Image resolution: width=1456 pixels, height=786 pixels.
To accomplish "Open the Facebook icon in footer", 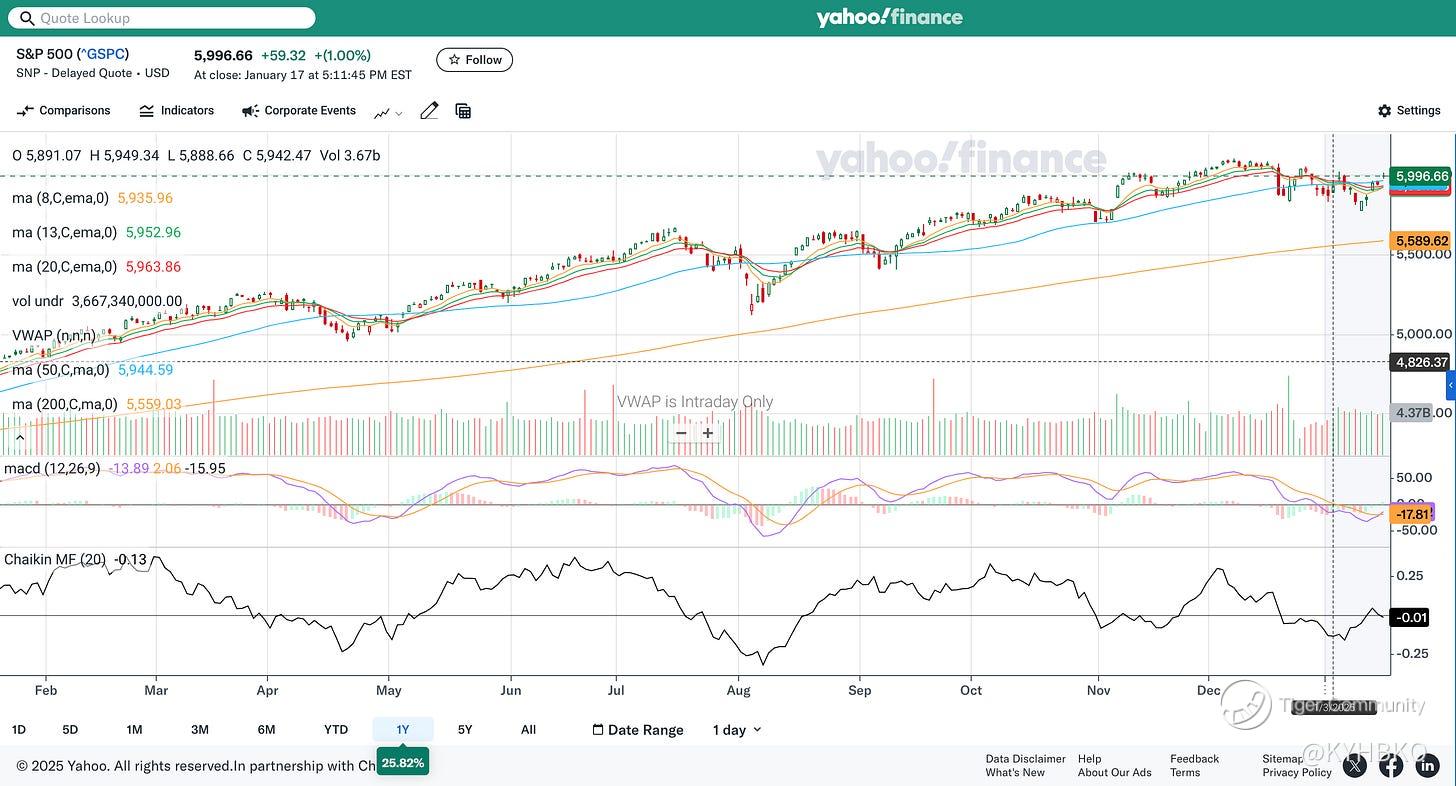I will (1391, 766).
